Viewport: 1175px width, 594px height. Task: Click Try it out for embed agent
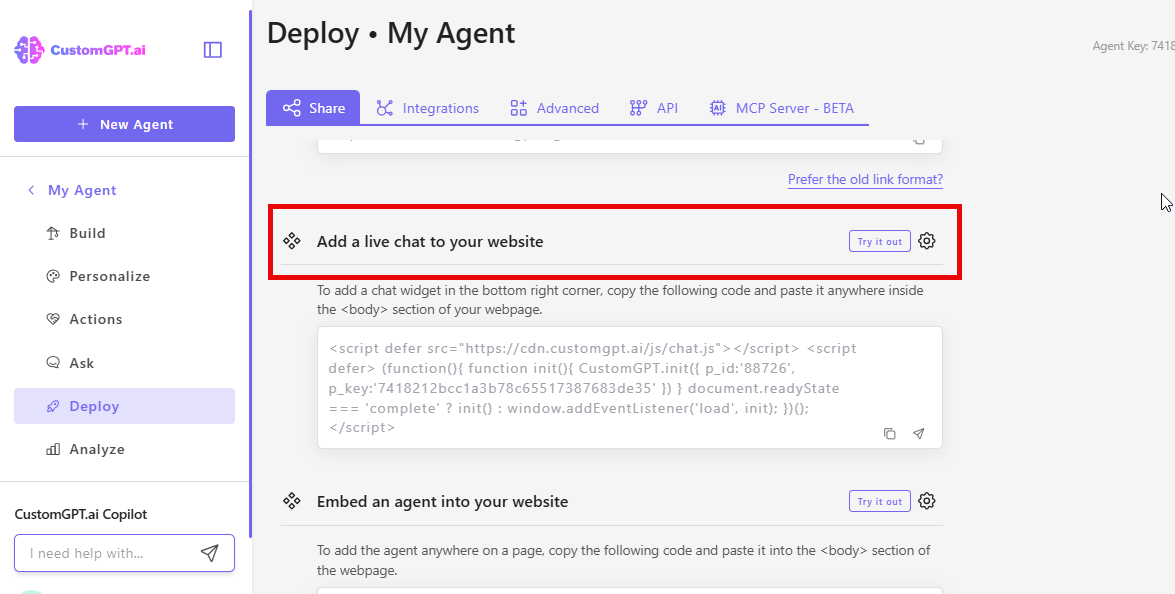[880, 501]
